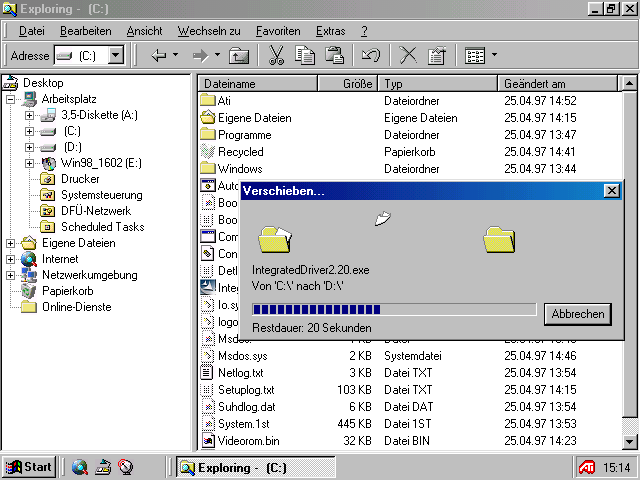Click the Paste clipboard icon
The height and width of the screenshot is (480, 640).
click(x=334, y=55)
